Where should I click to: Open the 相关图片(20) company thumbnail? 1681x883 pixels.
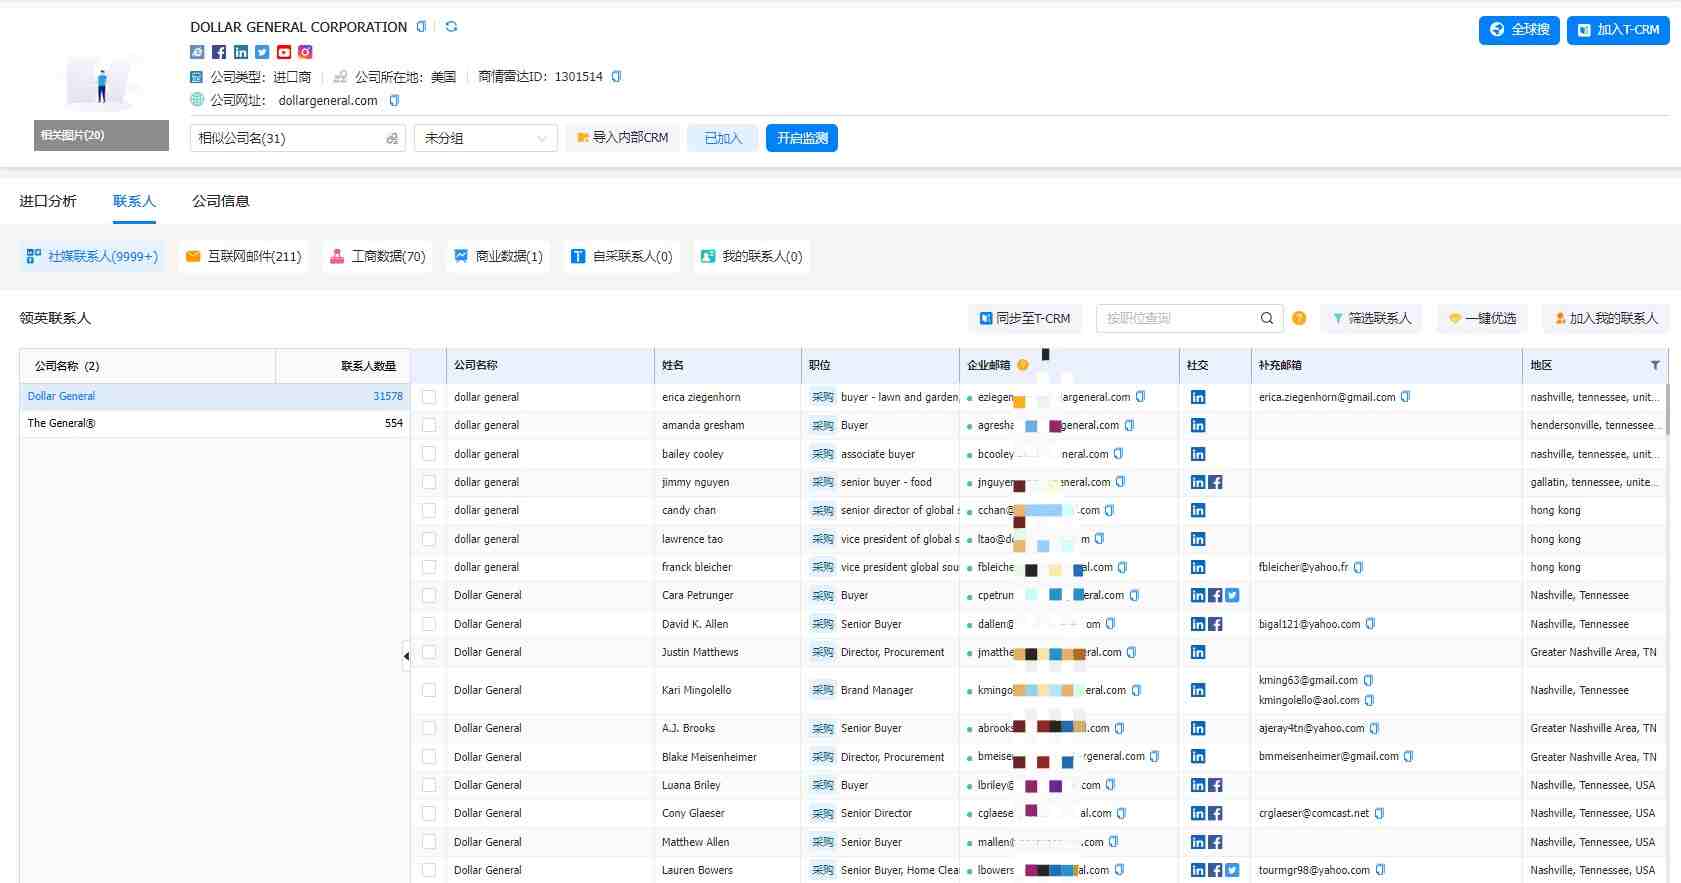[x=101, y=85]
